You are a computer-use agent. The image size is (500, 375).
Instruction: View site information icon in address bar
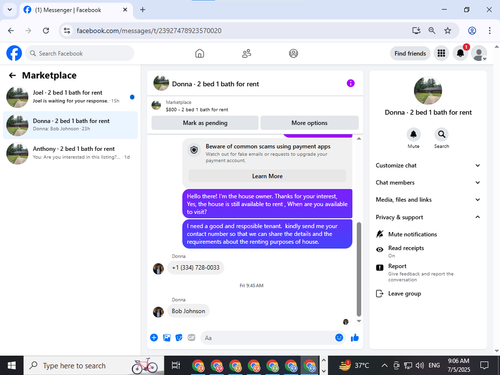pyautogui.click(x=67, y=31)
